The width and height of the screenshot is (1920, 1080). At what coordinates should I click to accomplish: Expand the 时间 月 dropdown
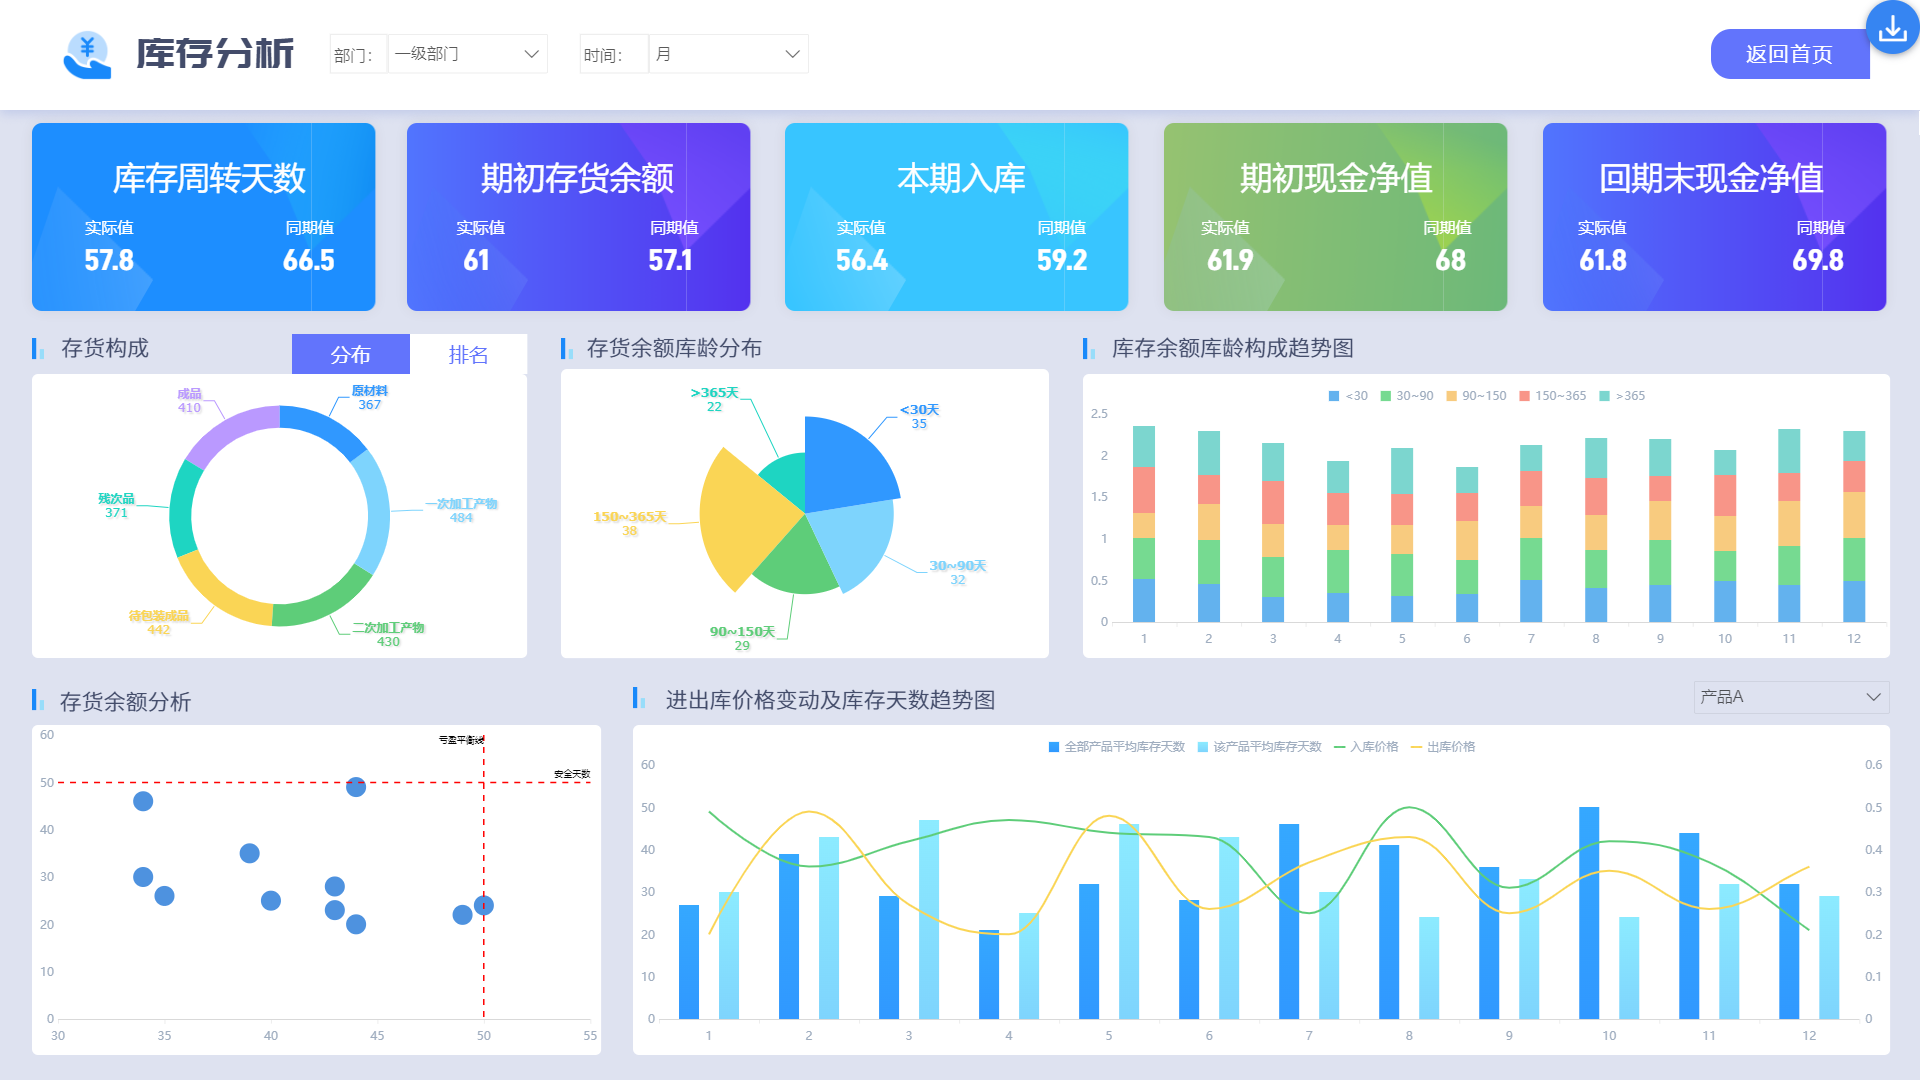(728, 54)
